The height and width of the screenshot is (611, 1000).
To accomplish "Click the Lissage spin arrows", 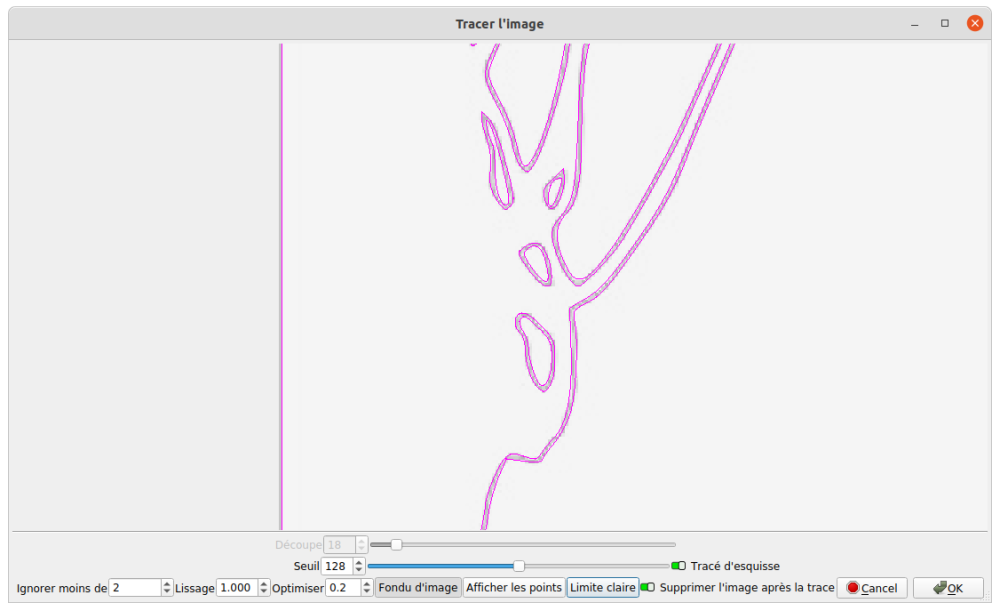I will pyautogui.click(x=264, y=587).
